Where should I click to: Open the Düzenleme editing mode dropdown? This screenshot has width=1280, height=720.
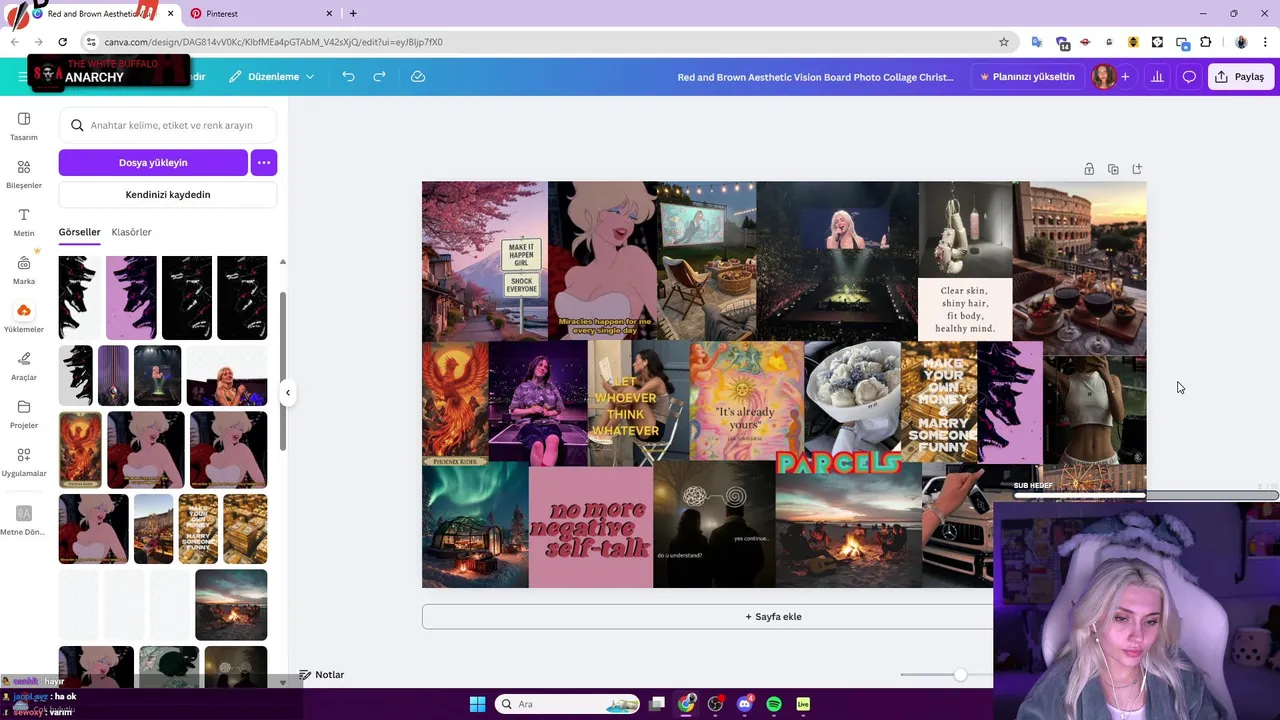pos(271,77)
